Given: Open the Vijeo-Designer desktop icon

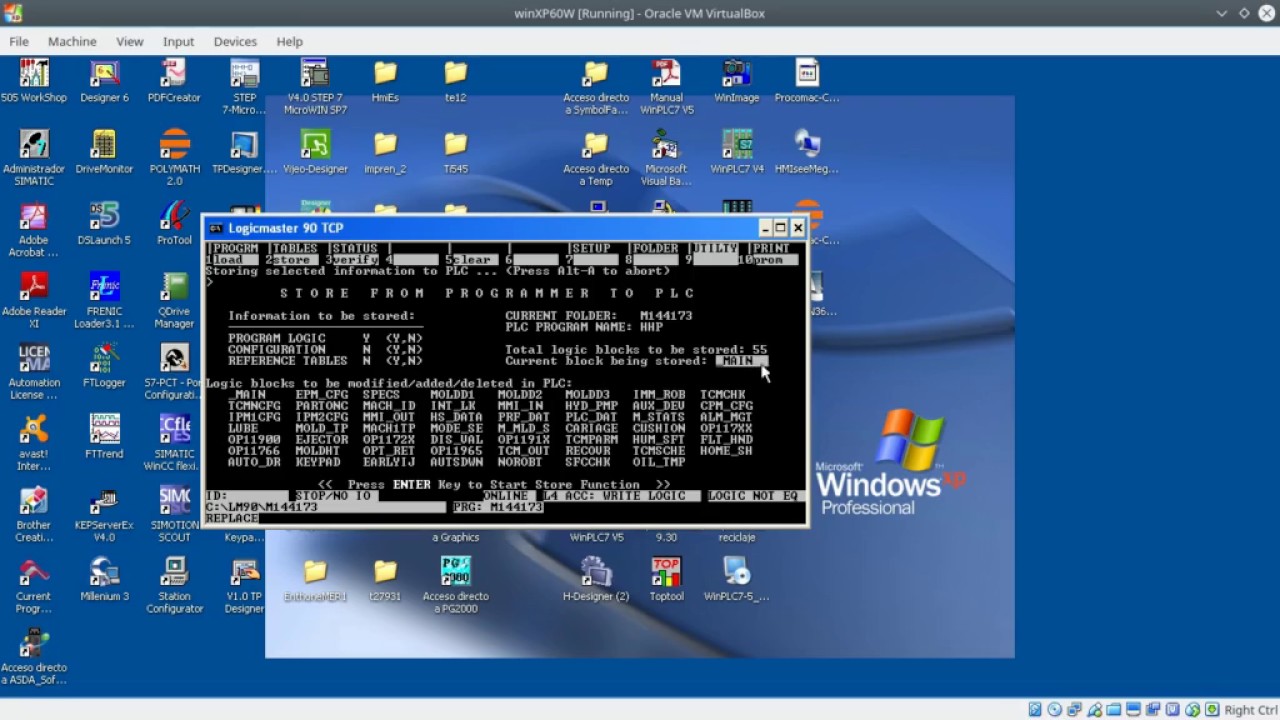Looking at the screenshot, I should tap(315, 152).
